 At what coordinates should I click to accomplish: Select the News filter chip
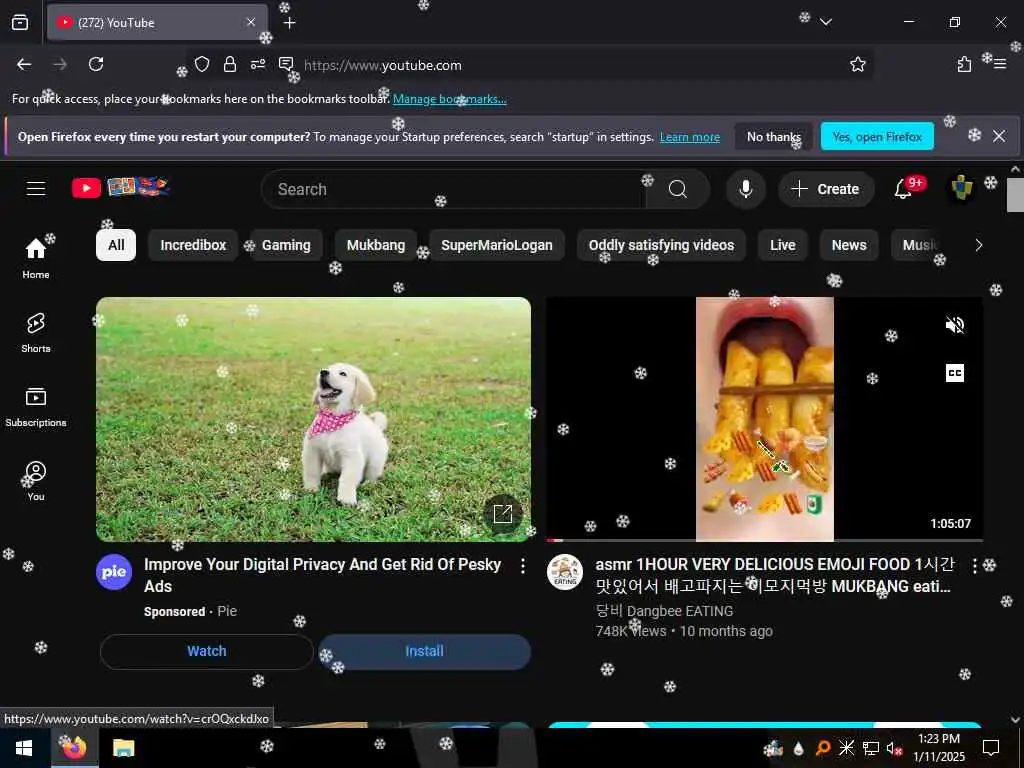pos(849,245)
